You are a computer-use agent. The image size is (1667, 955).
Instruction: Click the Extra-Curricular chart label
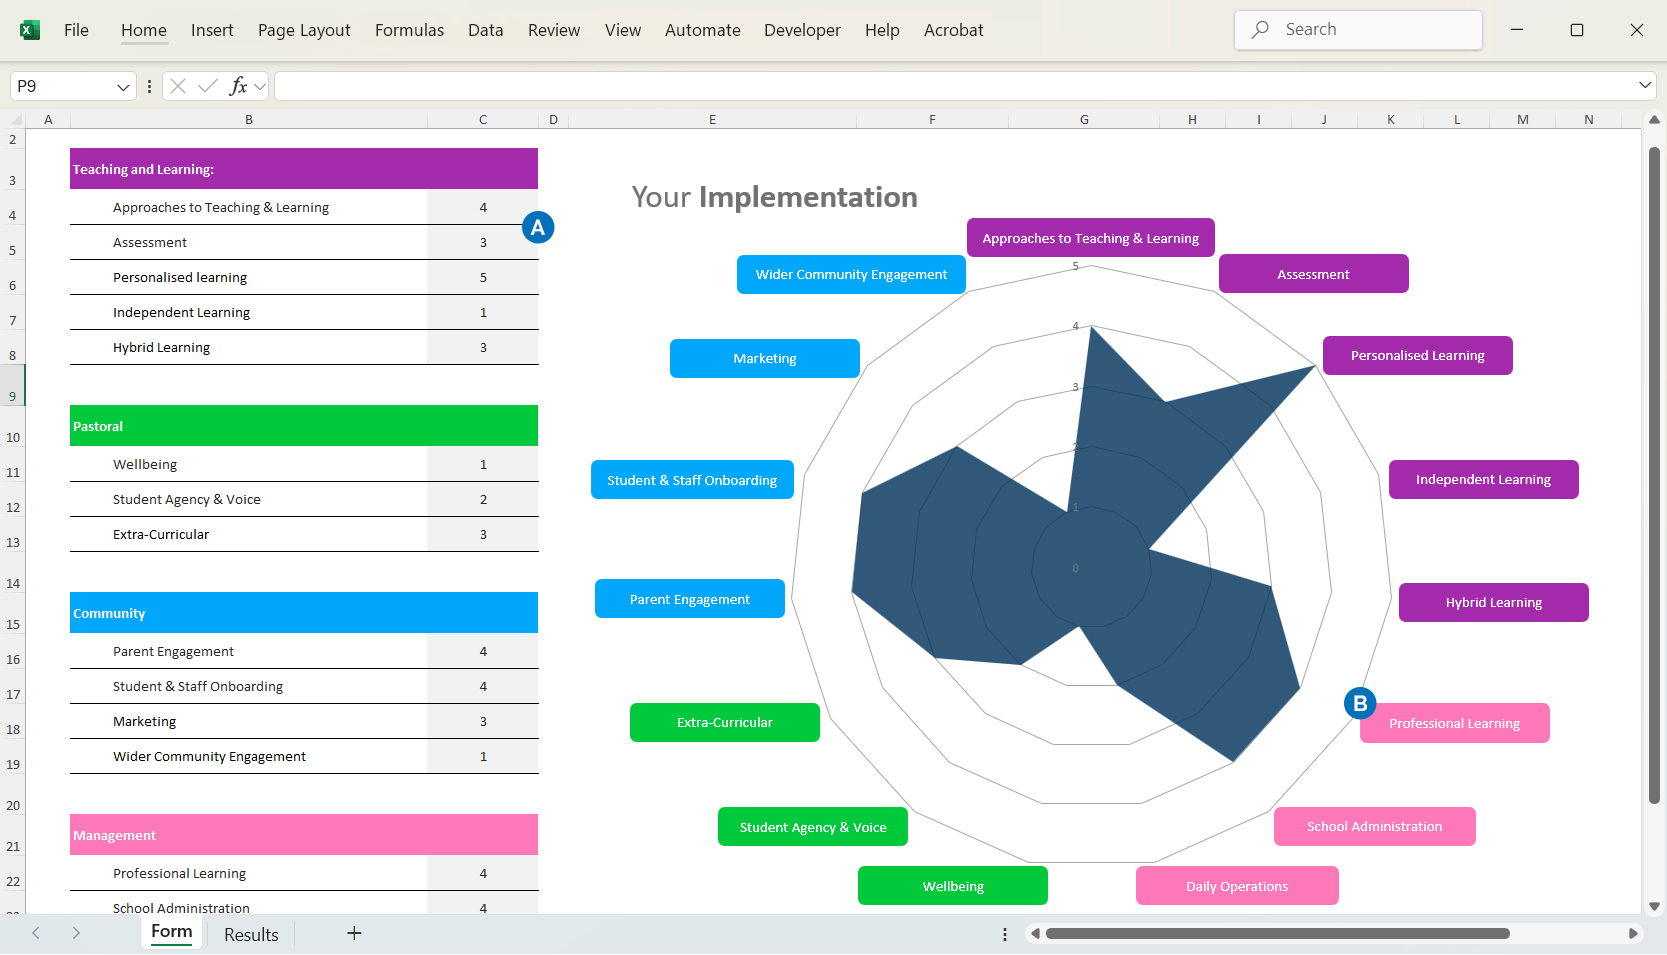coord(724,722)
